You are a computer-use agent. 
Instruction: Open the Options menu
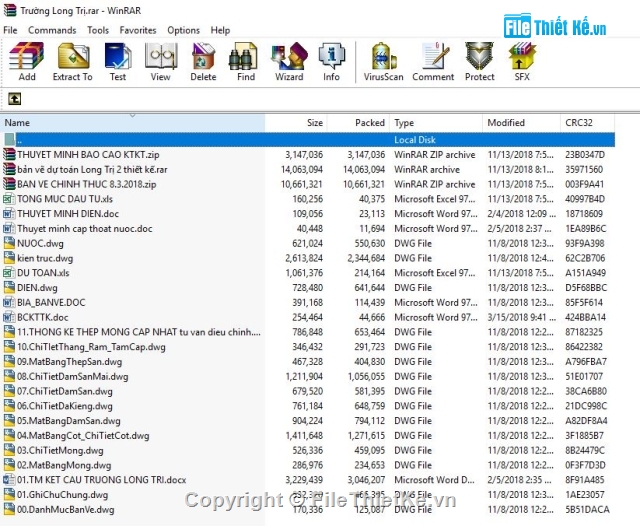pos(183,30)
